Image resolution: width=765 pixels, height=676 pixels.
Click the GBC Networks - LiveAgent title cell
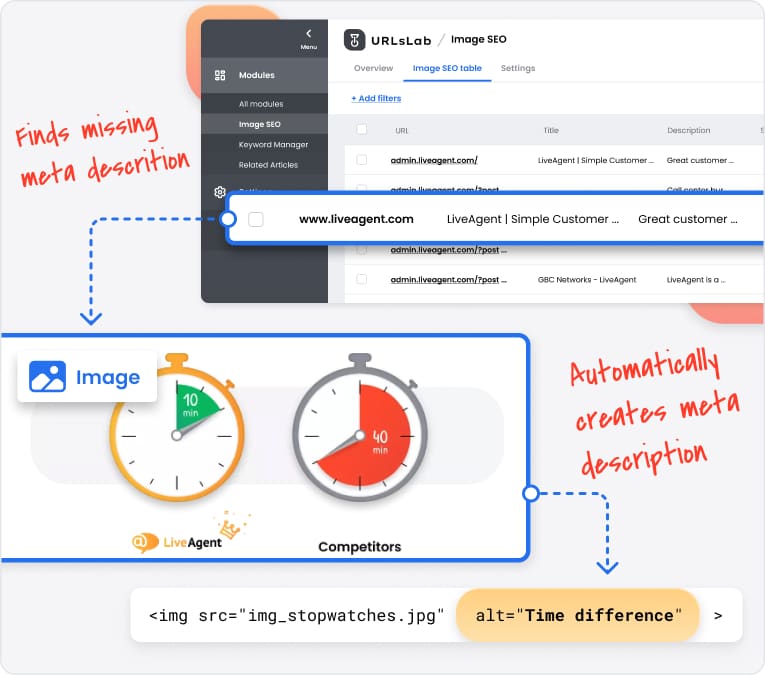pos(587,280)
